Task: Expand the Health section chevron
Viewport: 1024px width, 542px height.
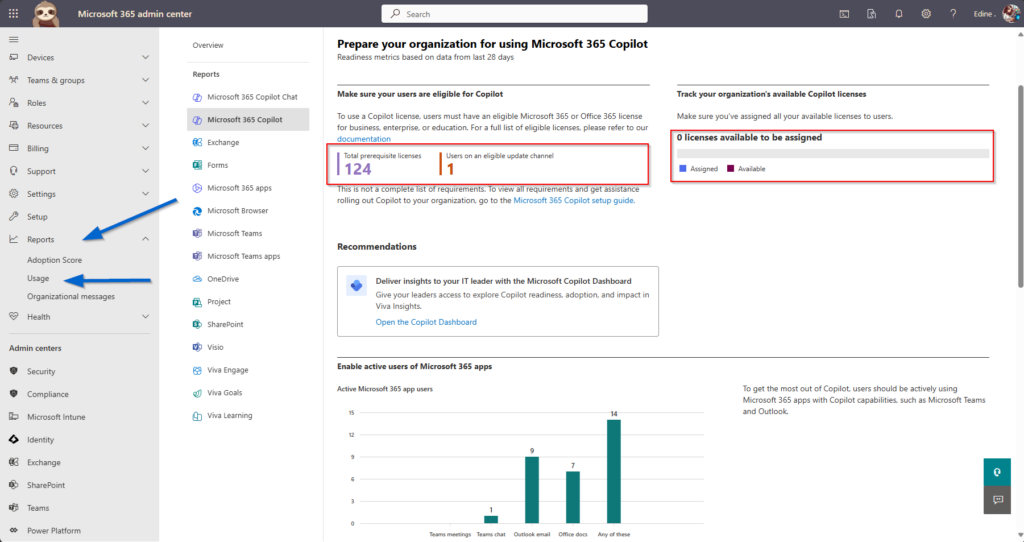Action: coord(146,317)
